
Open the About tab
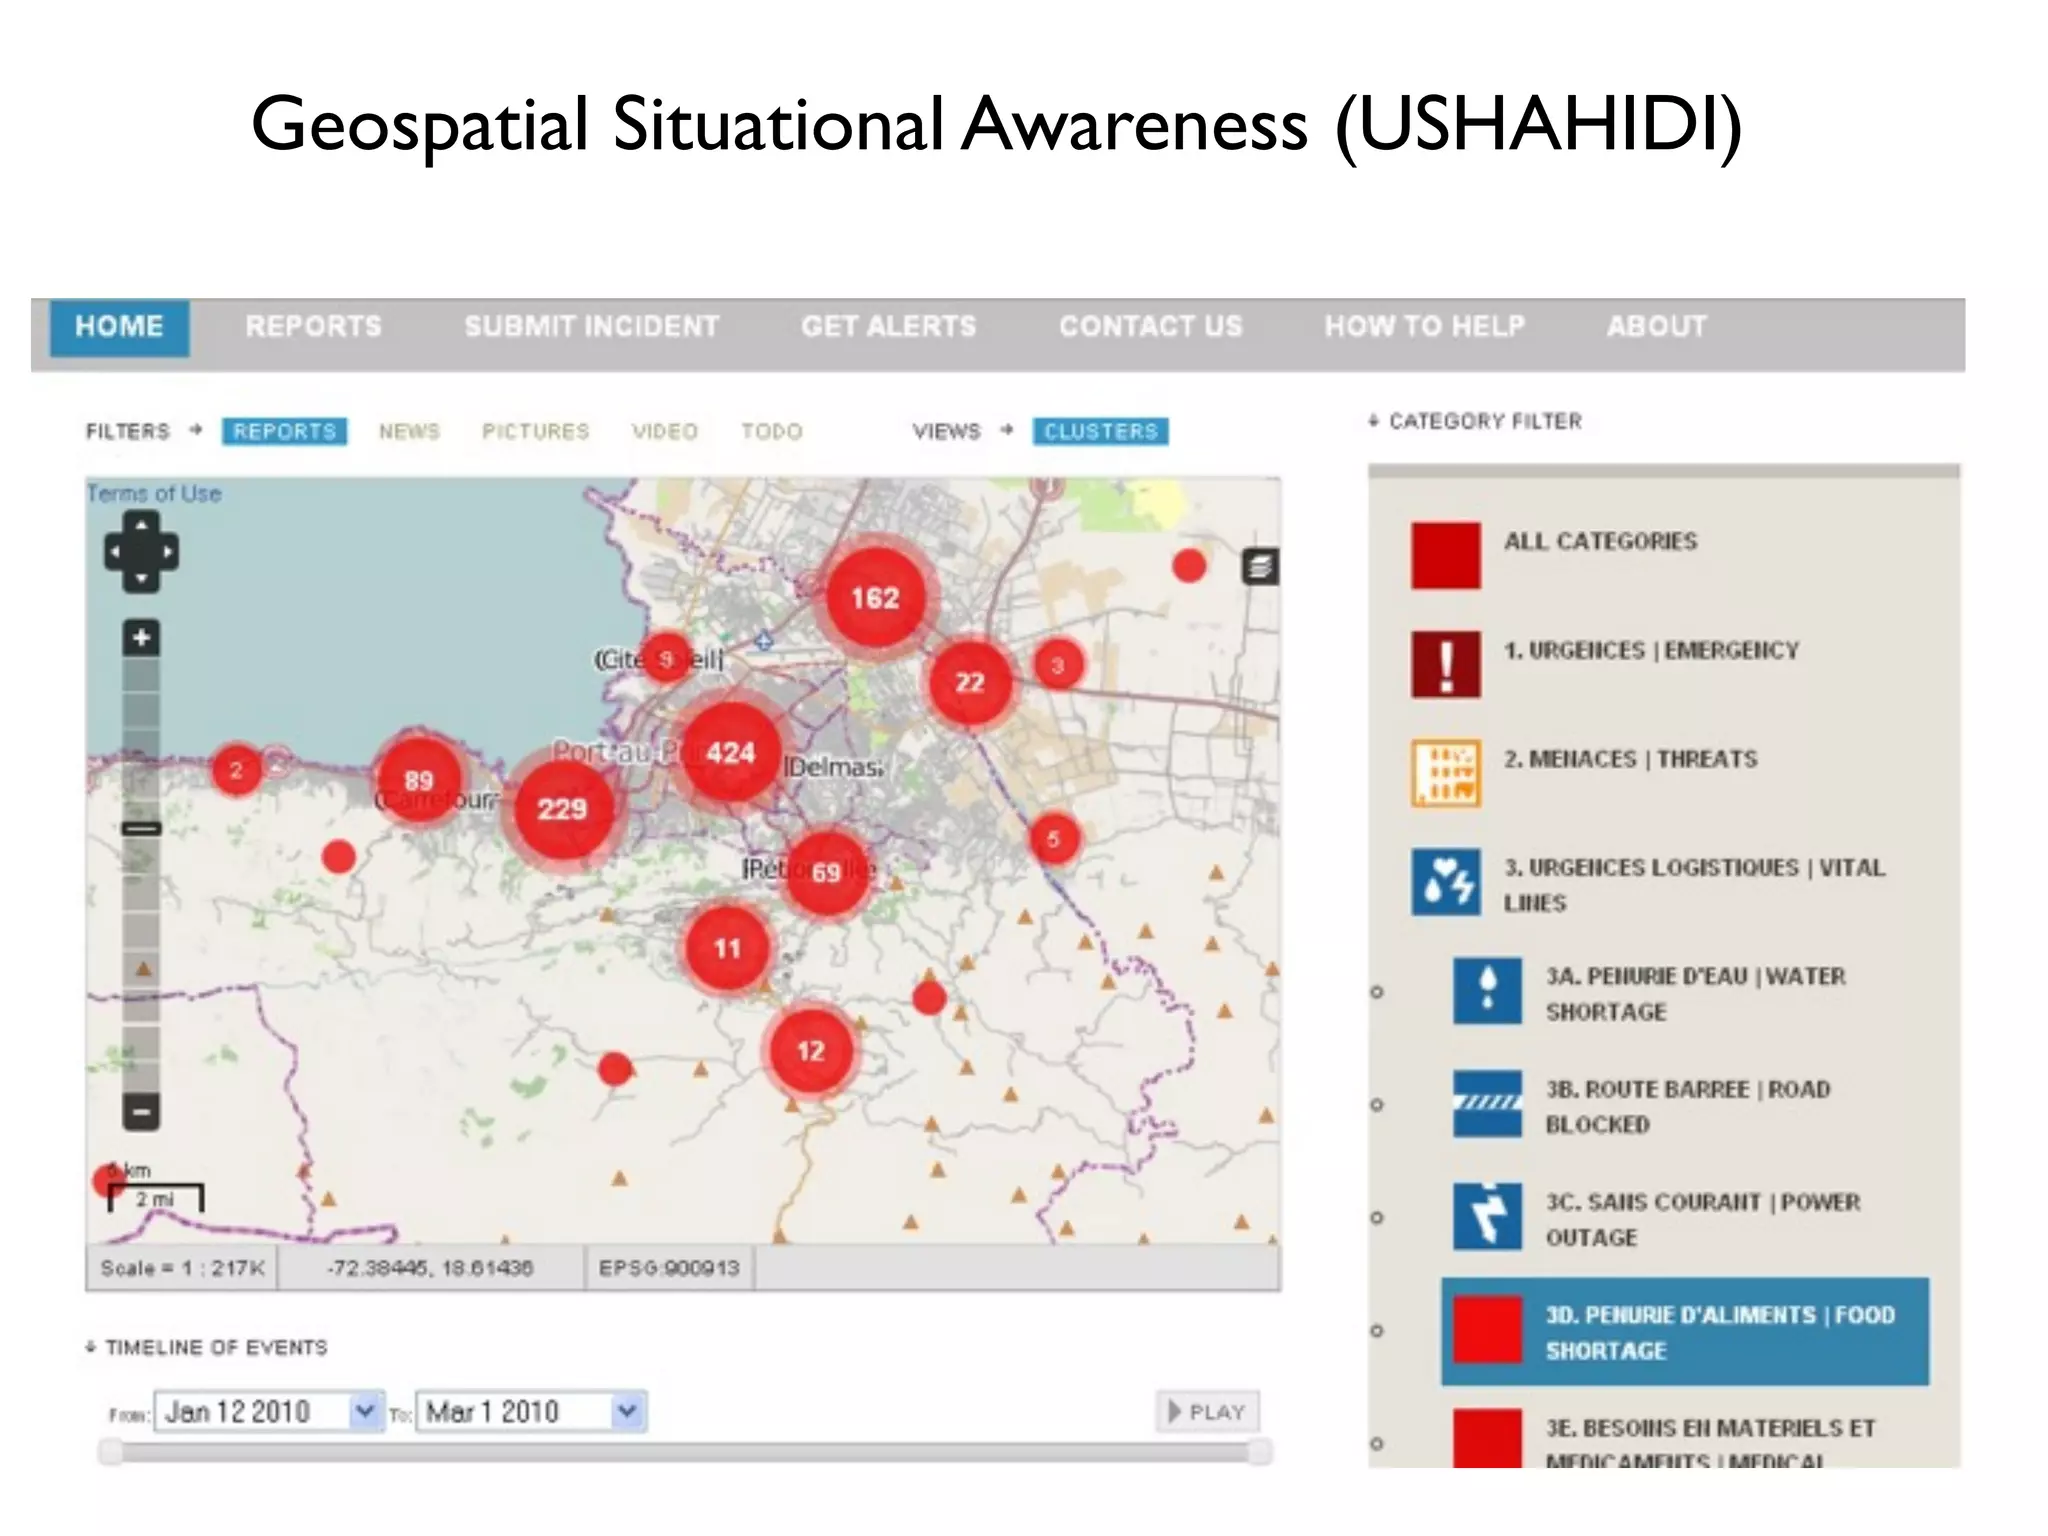1656,327
